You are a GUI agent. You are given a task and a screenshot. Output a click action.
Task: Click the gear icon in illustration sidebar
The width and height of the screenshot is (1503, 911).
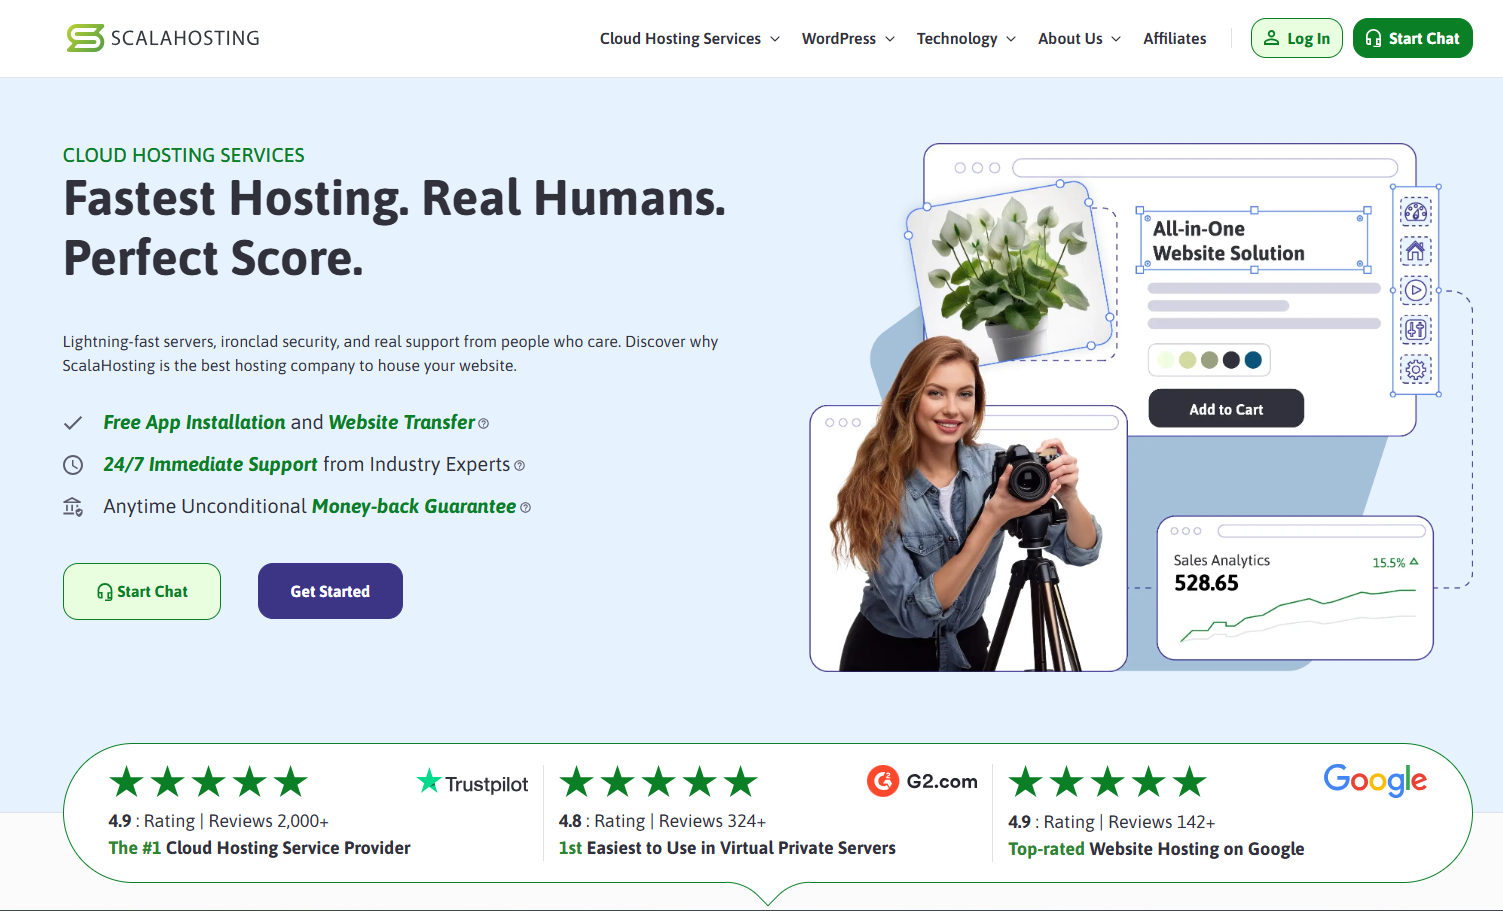[1416, 369]
